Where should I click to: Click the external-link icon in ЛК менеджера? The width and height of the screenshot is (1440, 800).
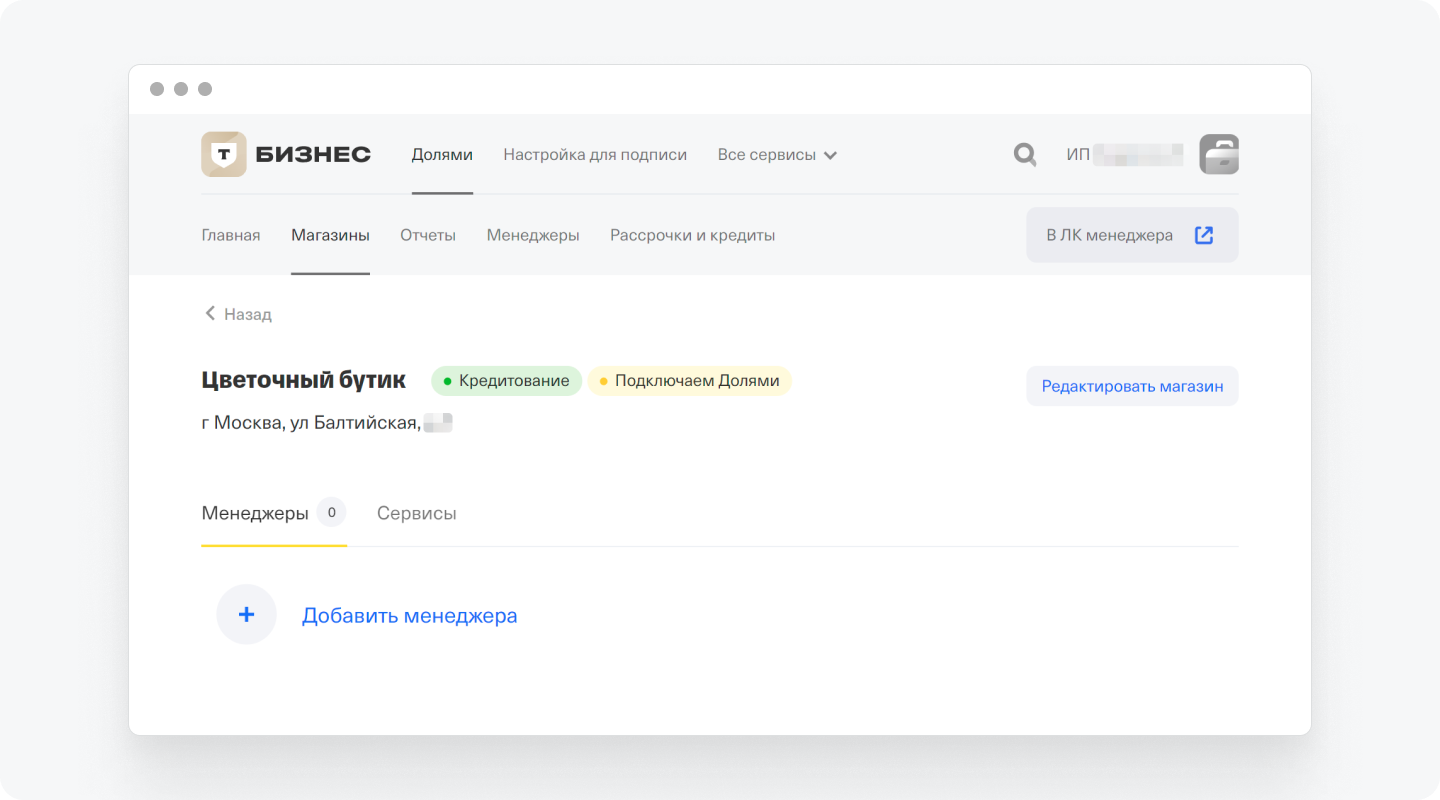coord(1204,235)
